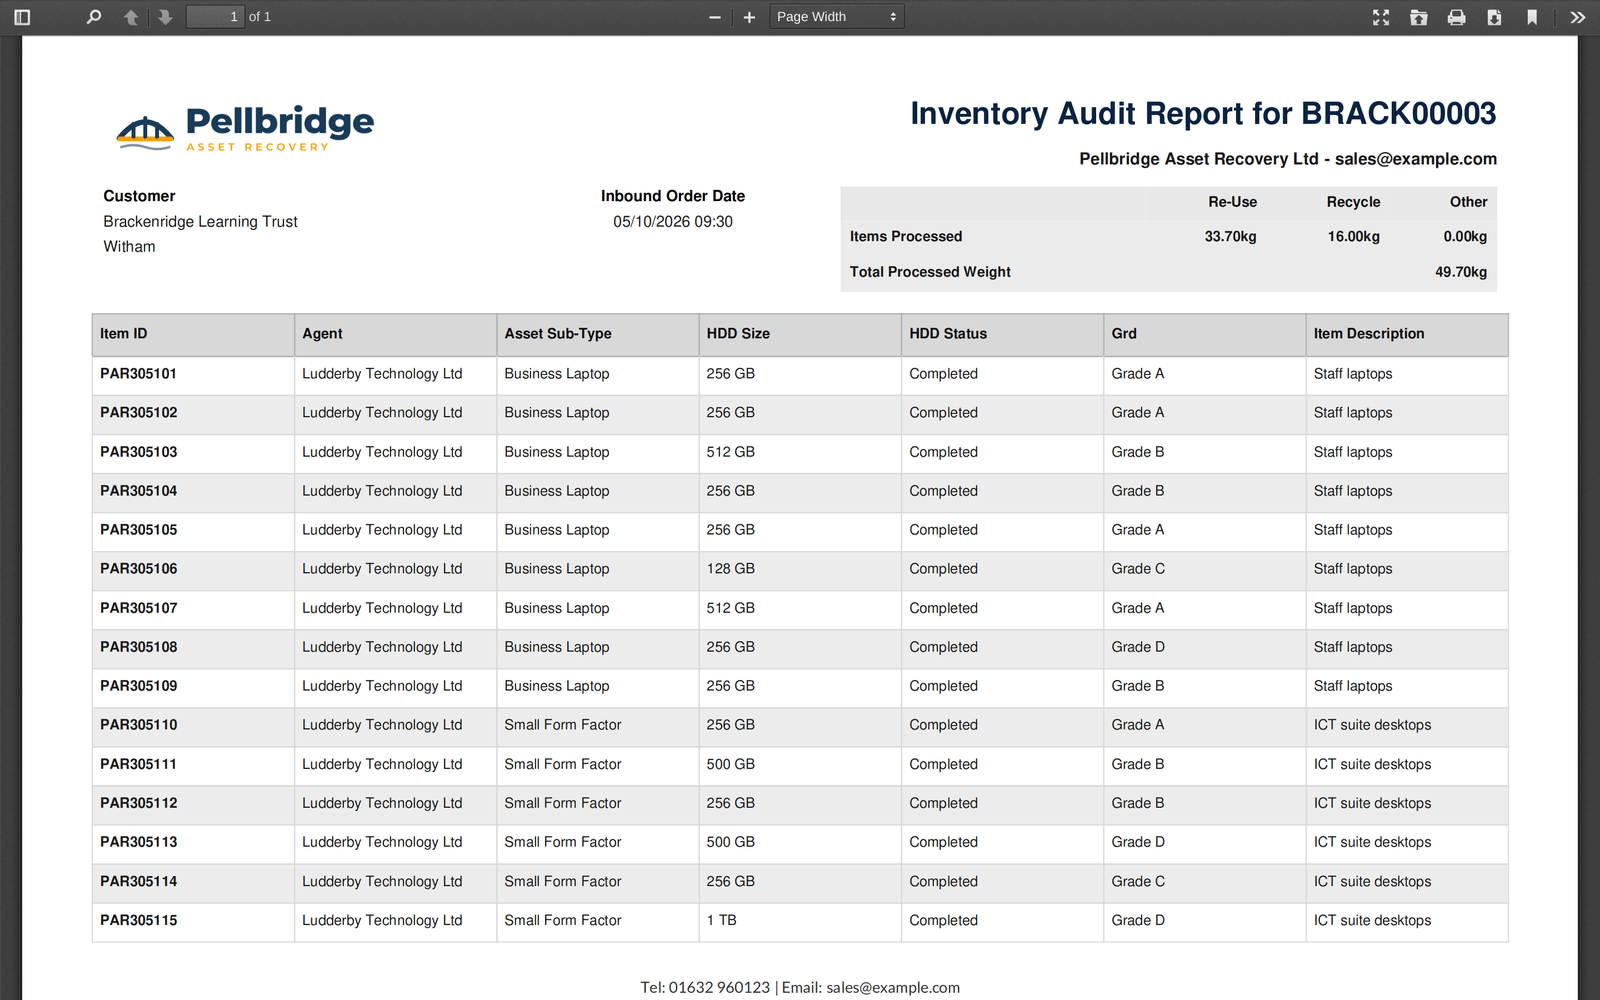The width and height of the screenshot is (1600, 1000).
Task: Click the 49.70kg total weight
Action: tap(1461, 272)
